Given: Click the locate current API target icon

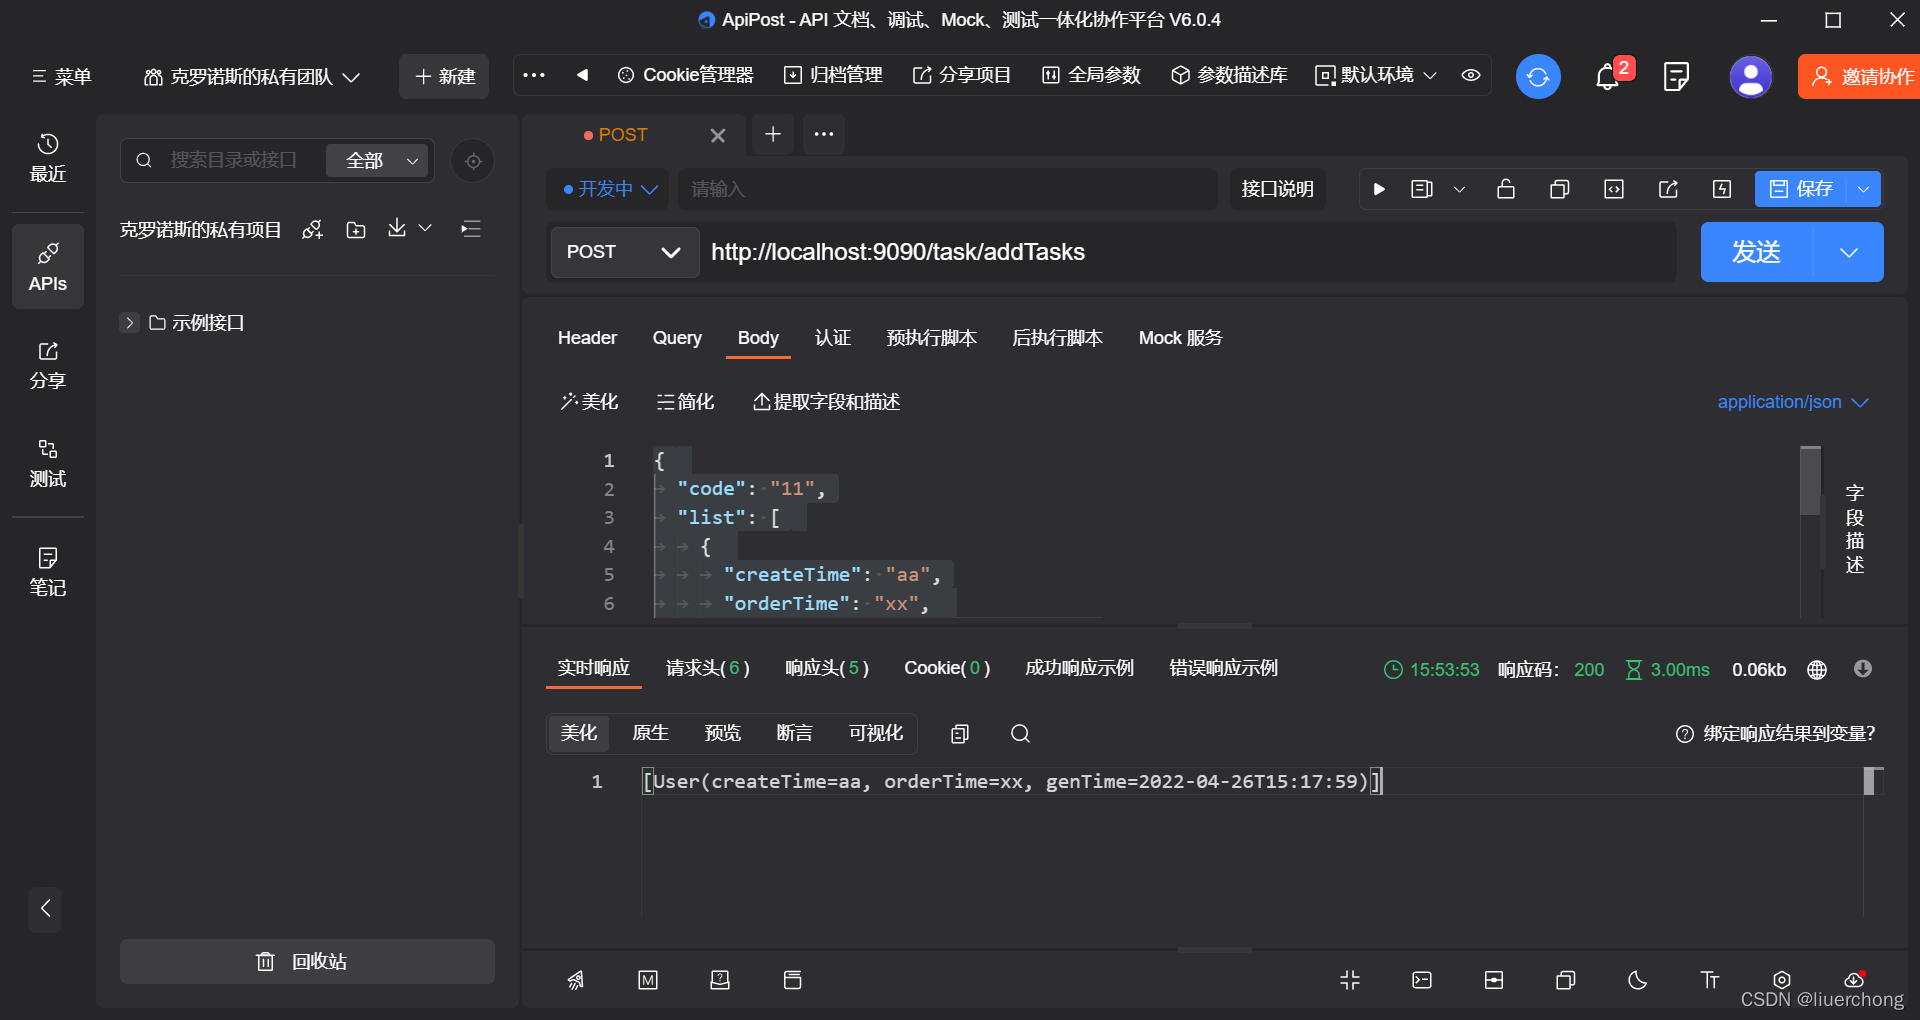Looking at the screenshot, I should [x=473, y=161].
